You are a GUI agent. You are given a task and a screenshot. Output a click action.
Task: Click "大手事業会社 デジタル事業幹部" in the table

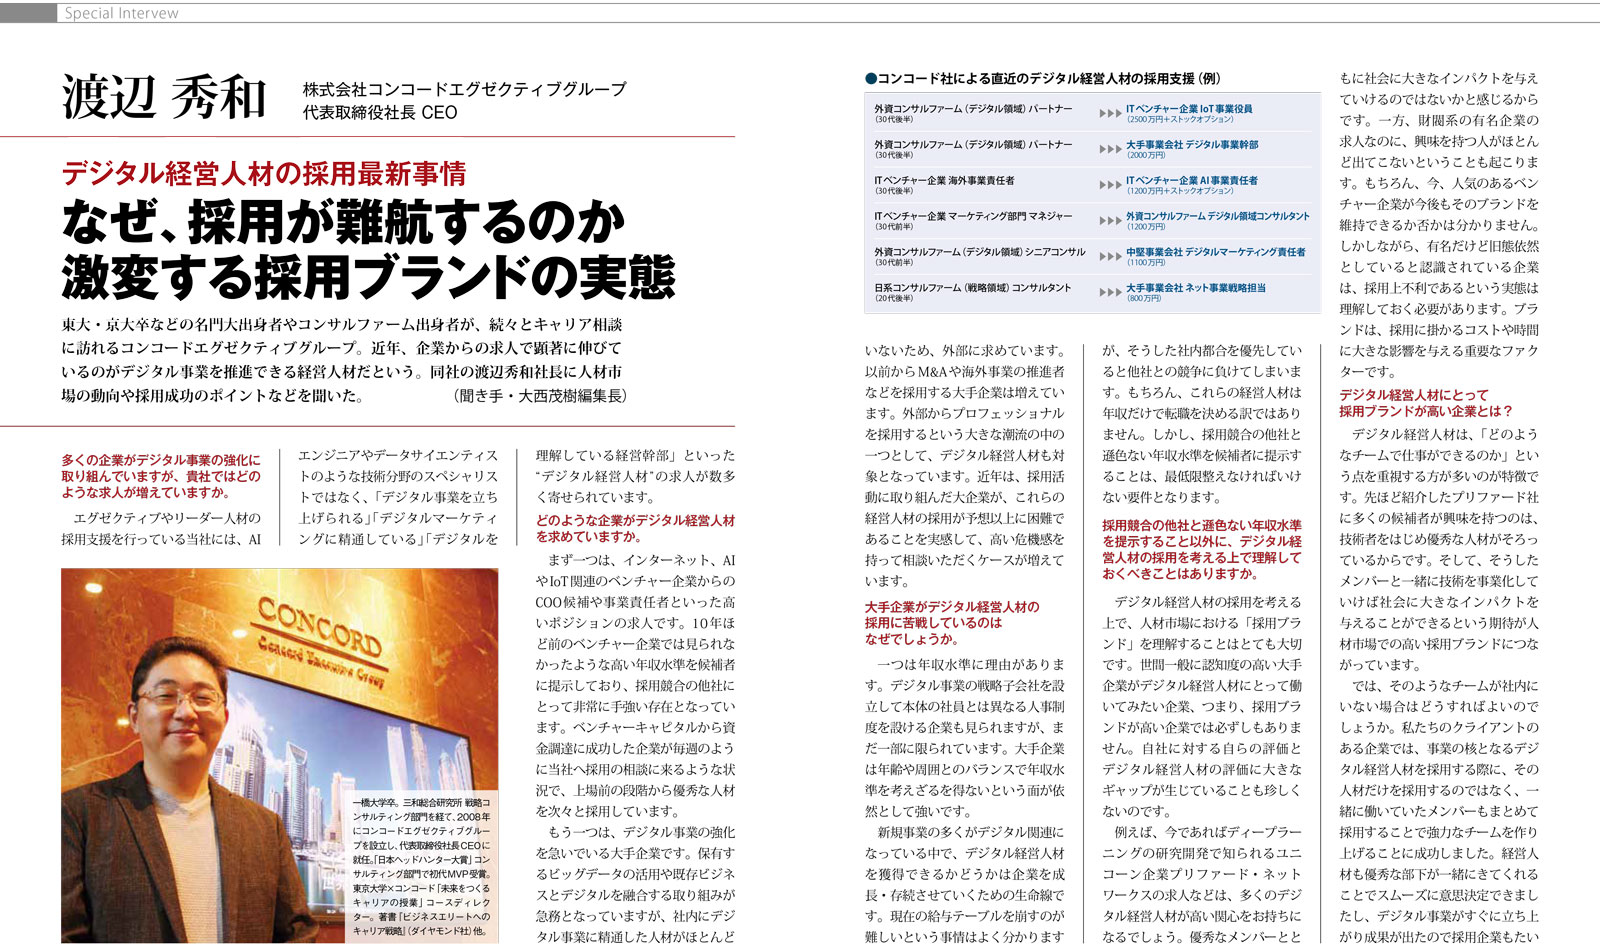point(1192,144)
